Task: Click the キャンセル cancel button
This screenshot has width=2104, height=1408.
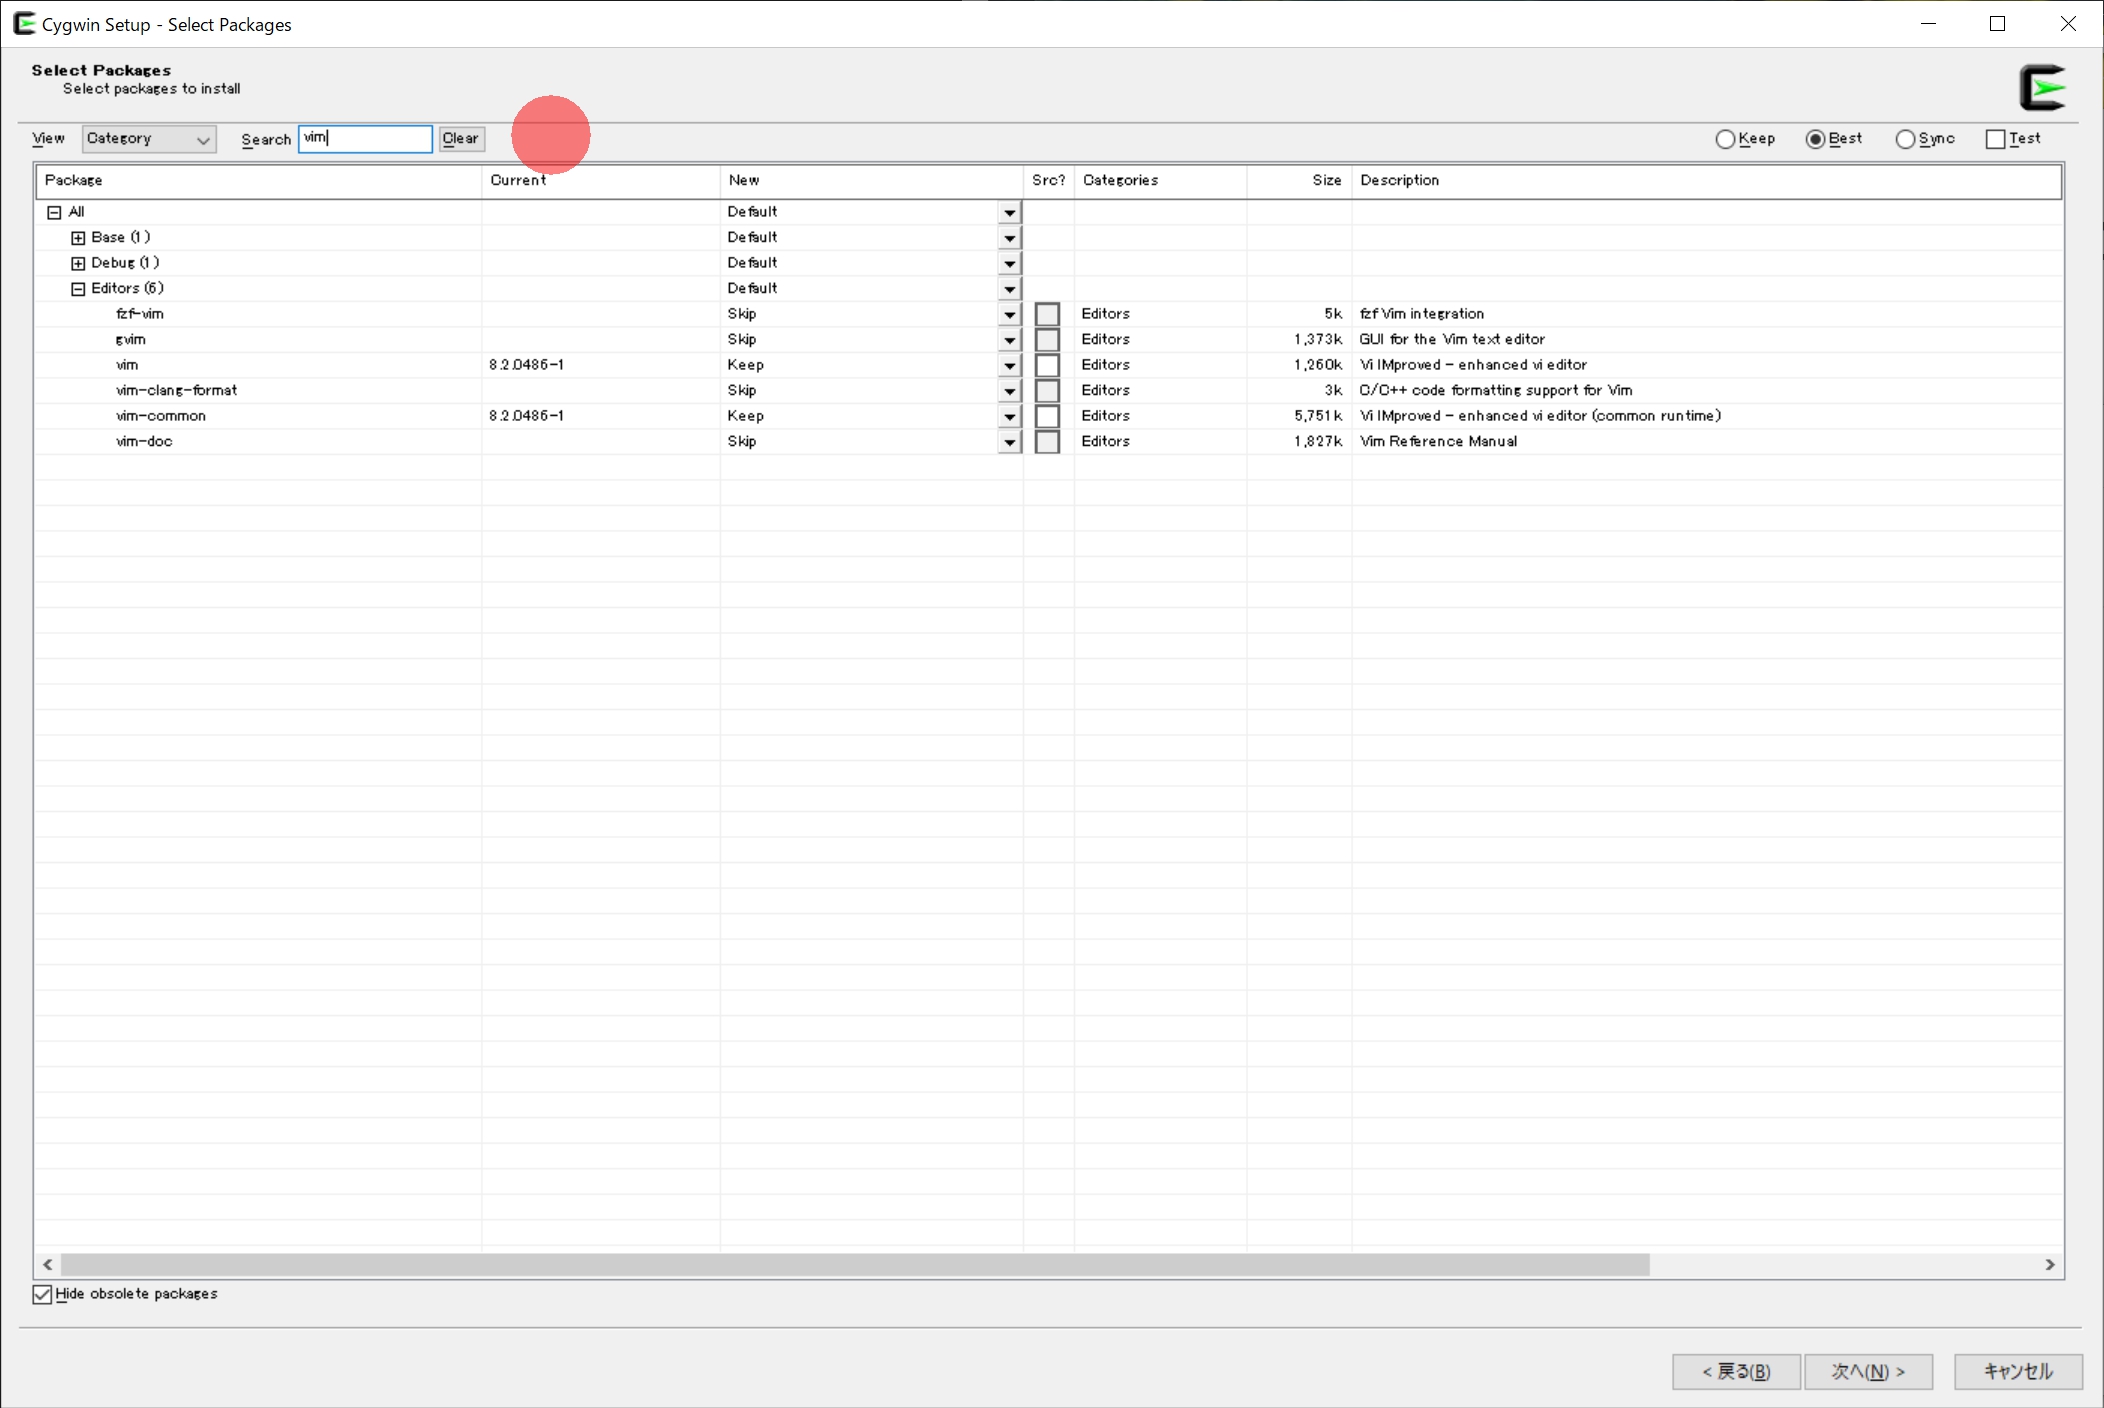Action: [2018, 1371]
